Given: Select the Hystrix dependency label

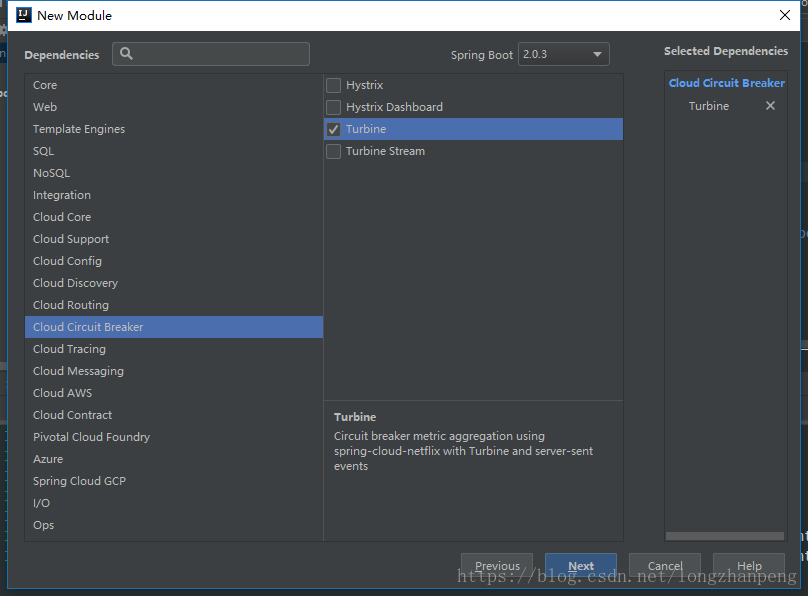Looking at the screenshot, I should pos(364,85).
